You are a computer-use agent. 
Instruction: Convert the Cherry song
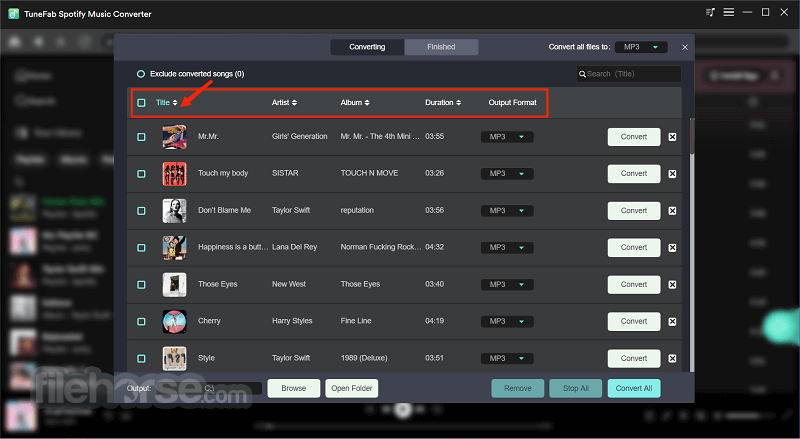tap(634, 322)
